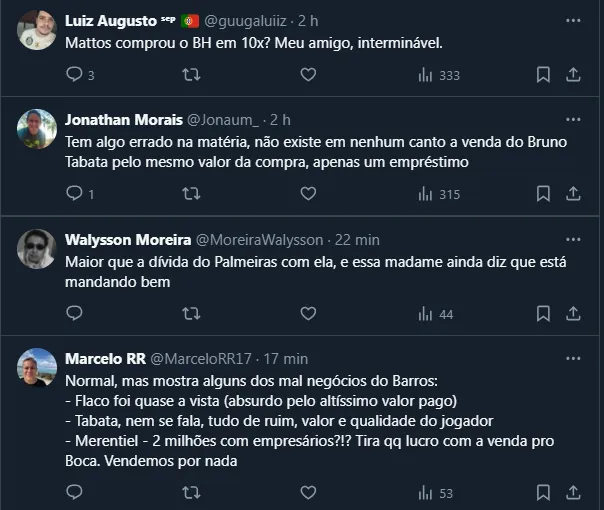Open more options on Jonathan Morais's tweet
Screen dimensions: 604x510
click(x=572, y=120)
